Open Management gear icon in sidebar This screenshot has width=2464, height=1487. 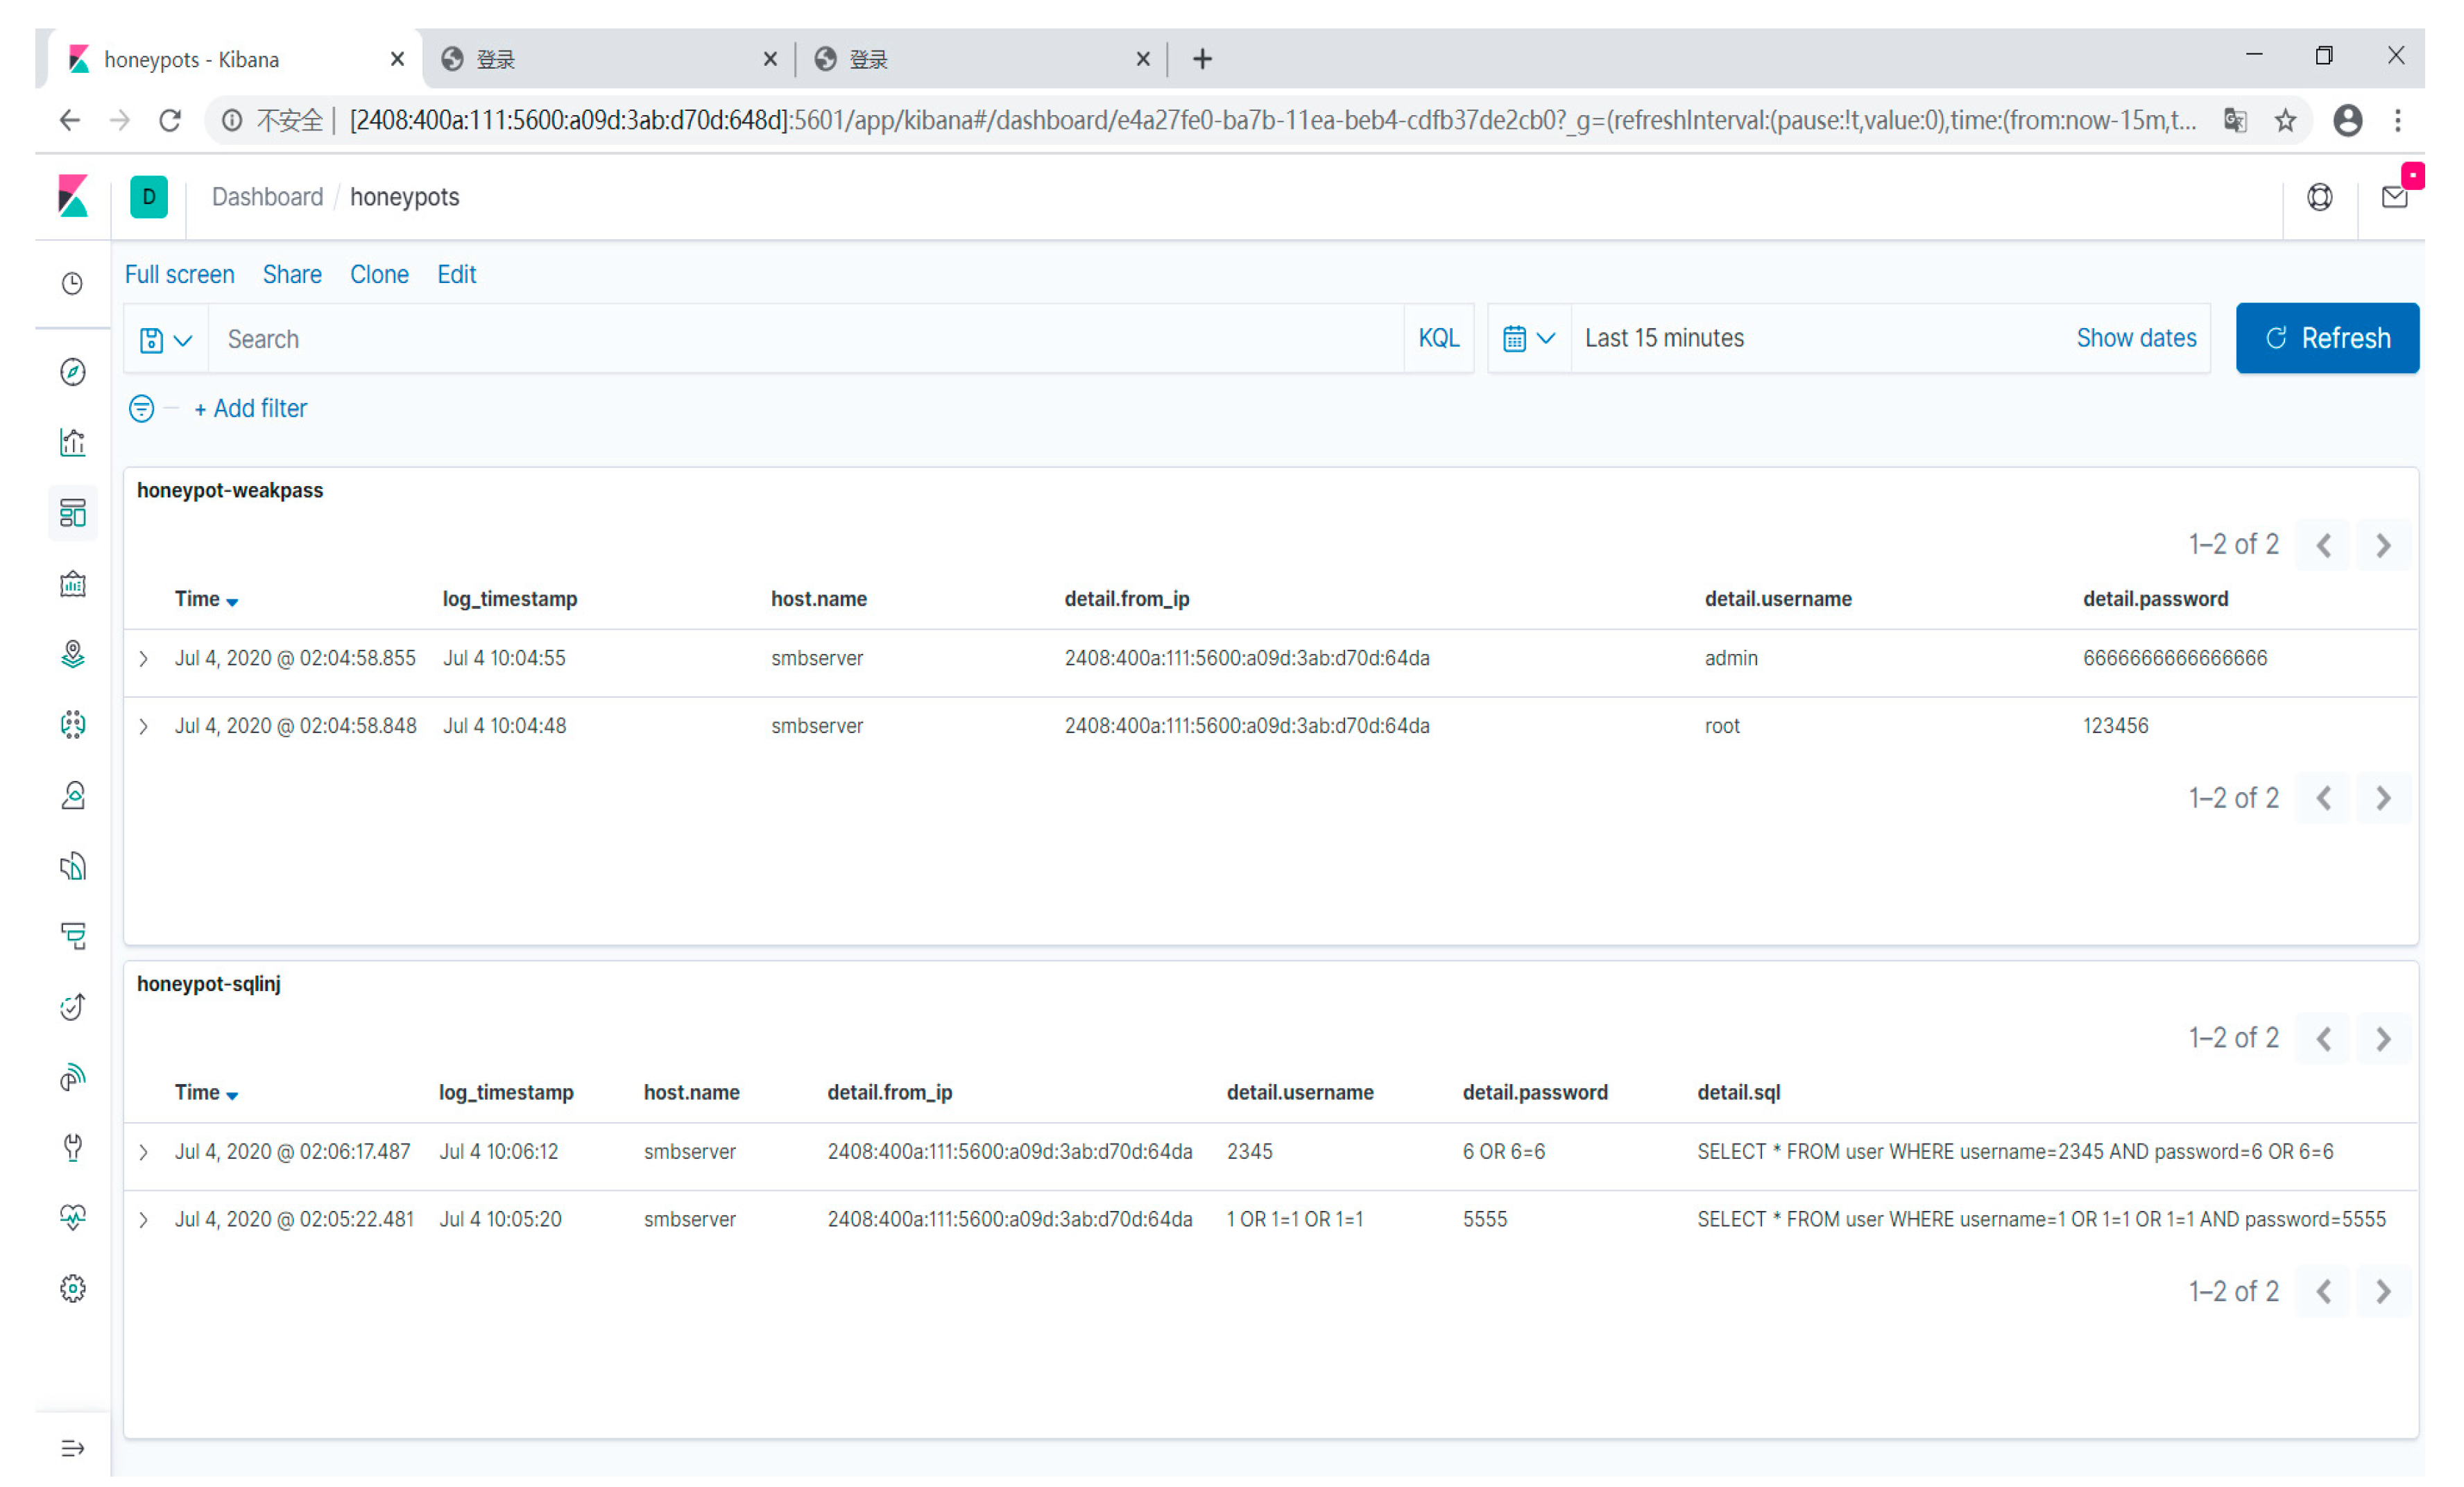72,1288
